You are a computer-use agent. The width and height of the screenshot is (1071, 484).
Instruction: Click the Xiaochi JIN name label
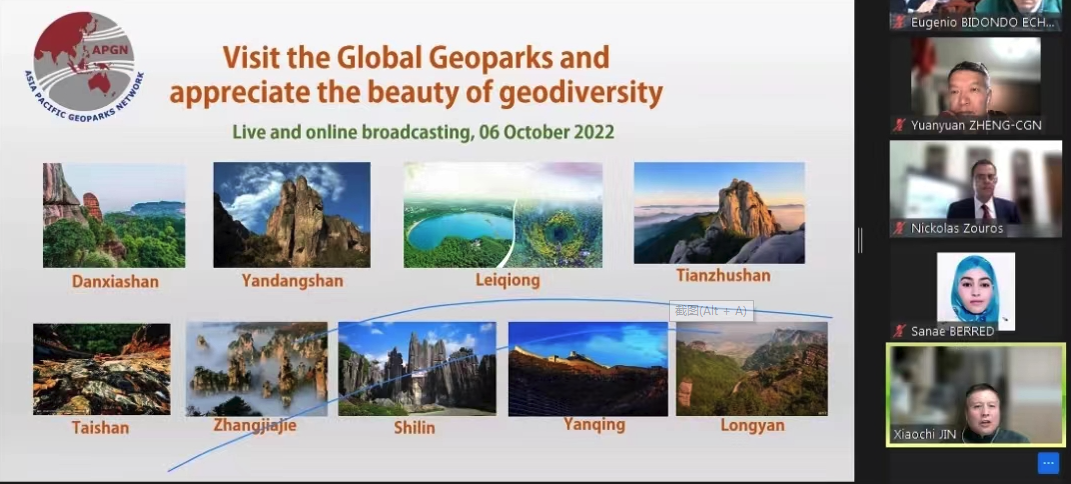pyautogui.click(x=925, y=435)
